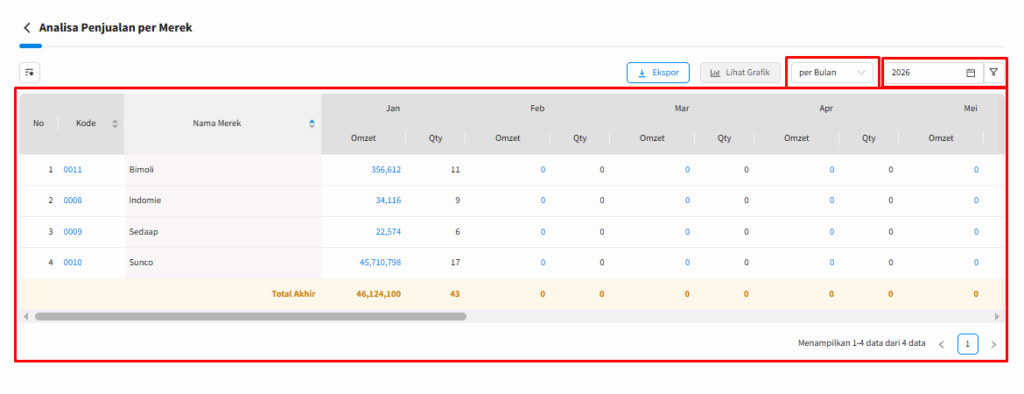Click the horizontal scrollbar thumb under the table

(251, 316)
